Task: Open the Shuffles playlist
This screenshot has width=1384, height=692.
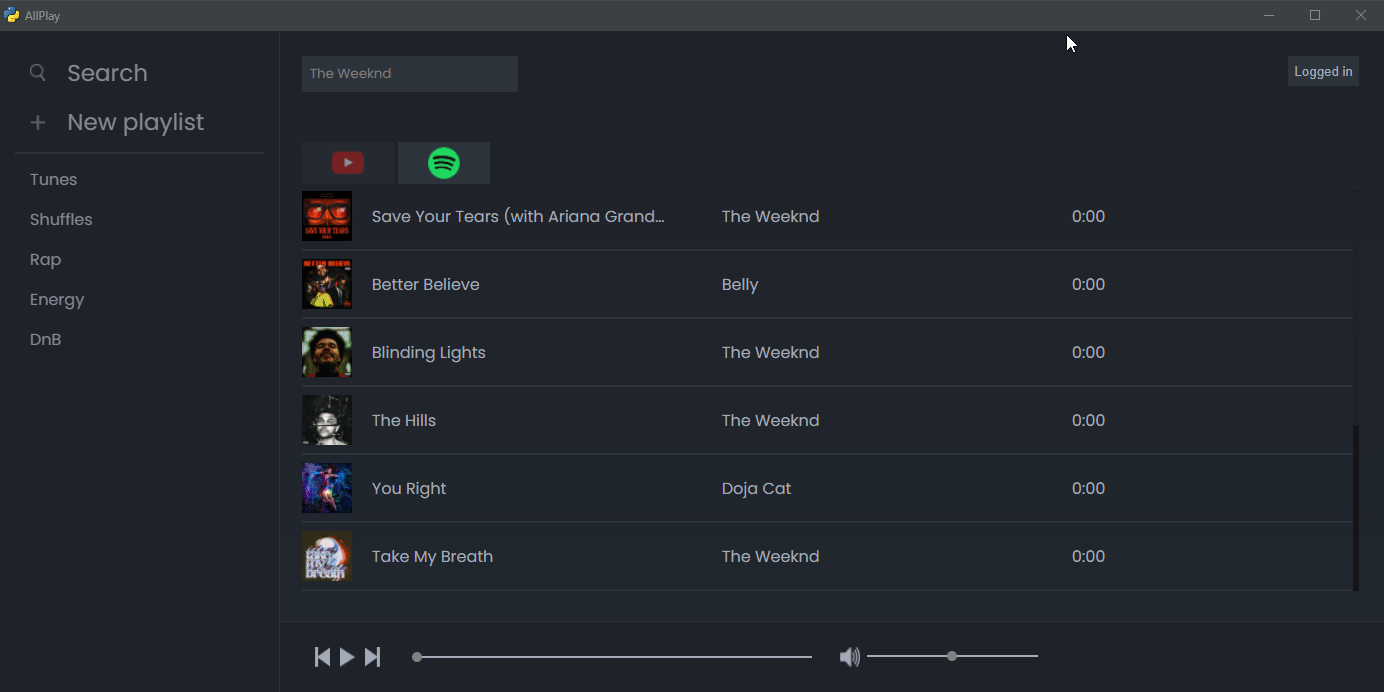Action: tap(61, 220)
